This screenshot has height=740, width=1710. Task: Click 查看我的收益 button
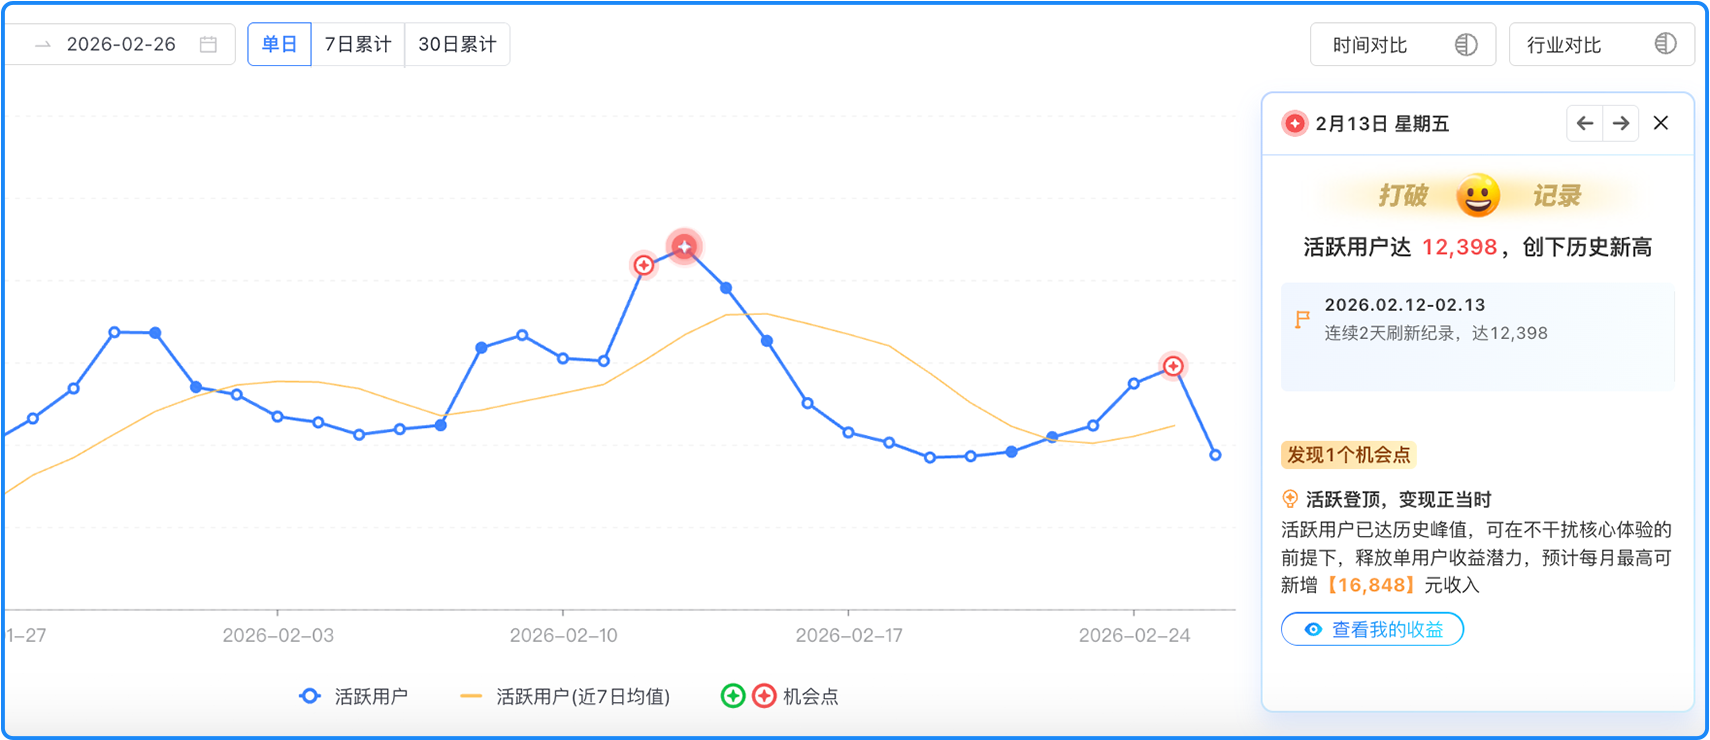point(1372,629)
